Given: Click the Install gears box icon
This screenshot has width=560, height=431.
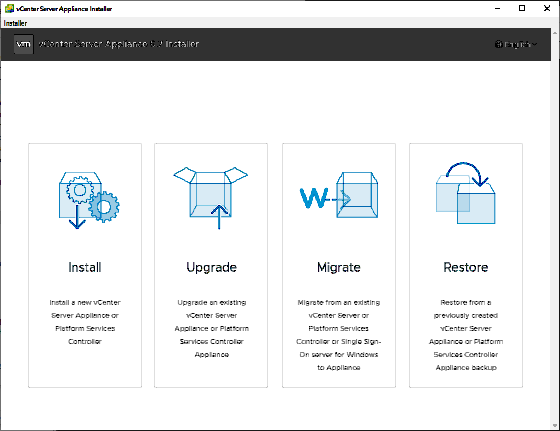Looking at the screenshot, I should (x=89, y=200).
